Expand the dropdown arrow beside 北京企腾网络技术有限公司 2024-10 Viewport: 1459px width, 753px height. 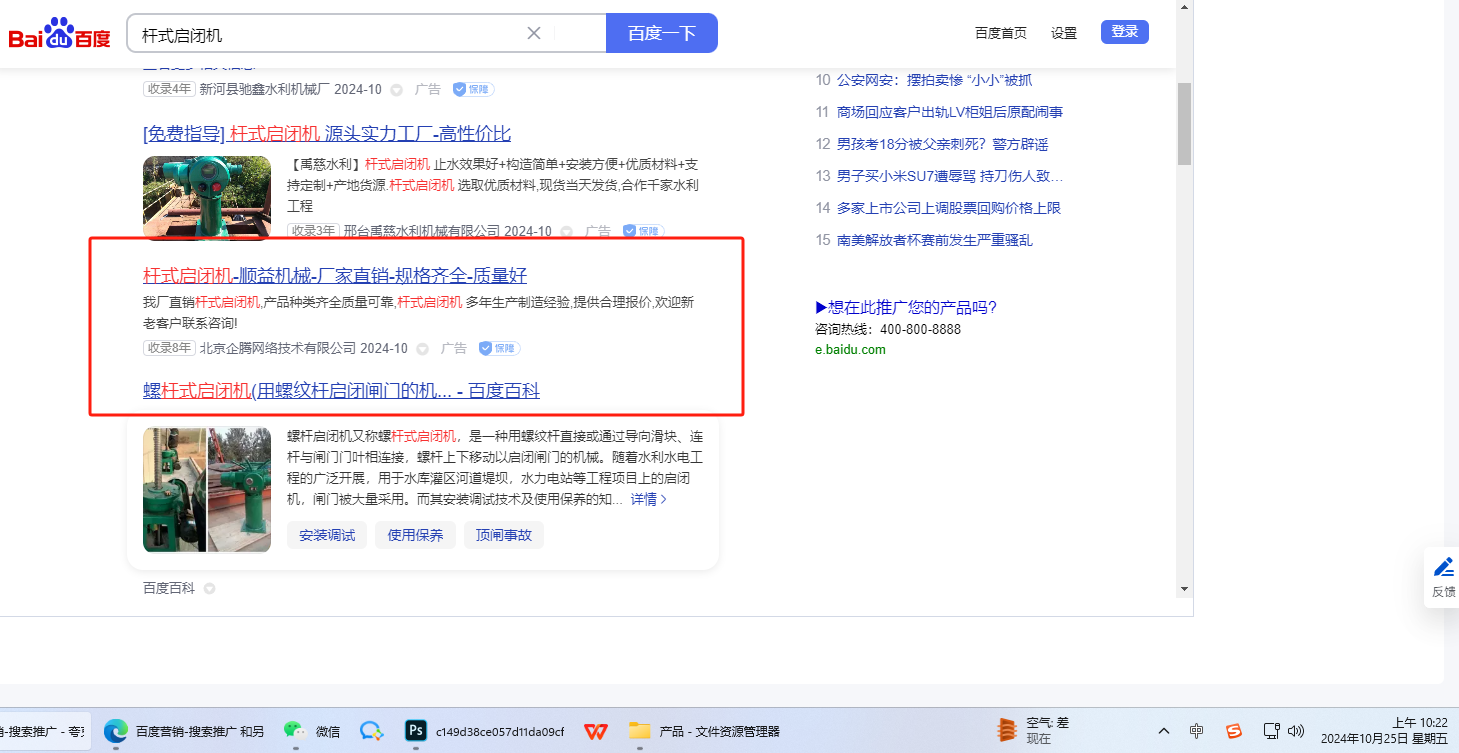pos(422,349)
